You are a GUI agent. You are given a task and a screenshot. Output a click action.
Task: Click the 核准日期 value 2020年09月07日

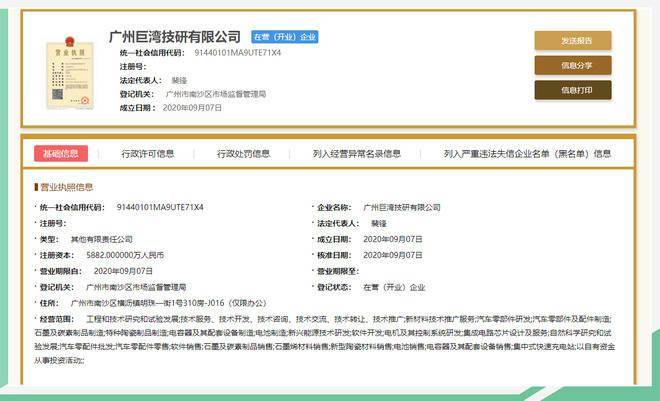[x=393, y=255]
